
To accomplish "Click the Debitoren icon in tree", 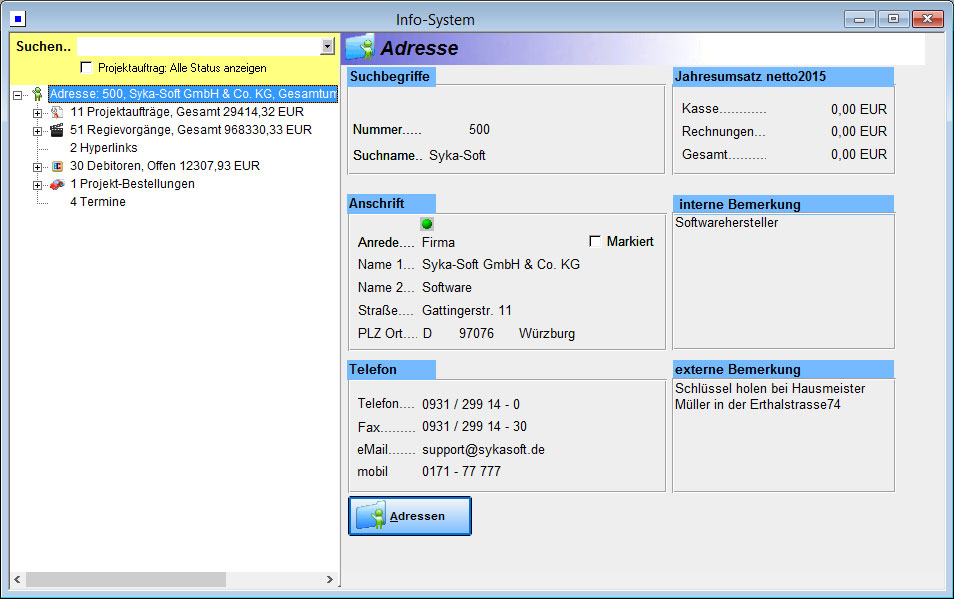I will coord(57,166).
